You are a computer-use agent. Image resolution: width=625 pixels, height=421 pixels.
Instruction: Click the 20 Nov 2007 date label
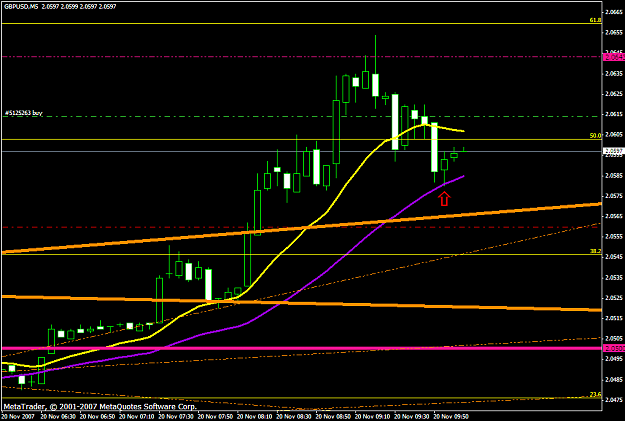coord(18,416)
